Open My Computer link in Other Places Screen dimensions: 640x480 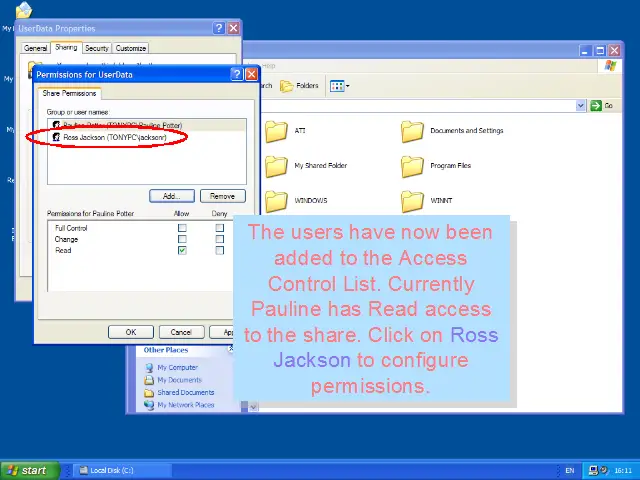click(x=178, y=367)
